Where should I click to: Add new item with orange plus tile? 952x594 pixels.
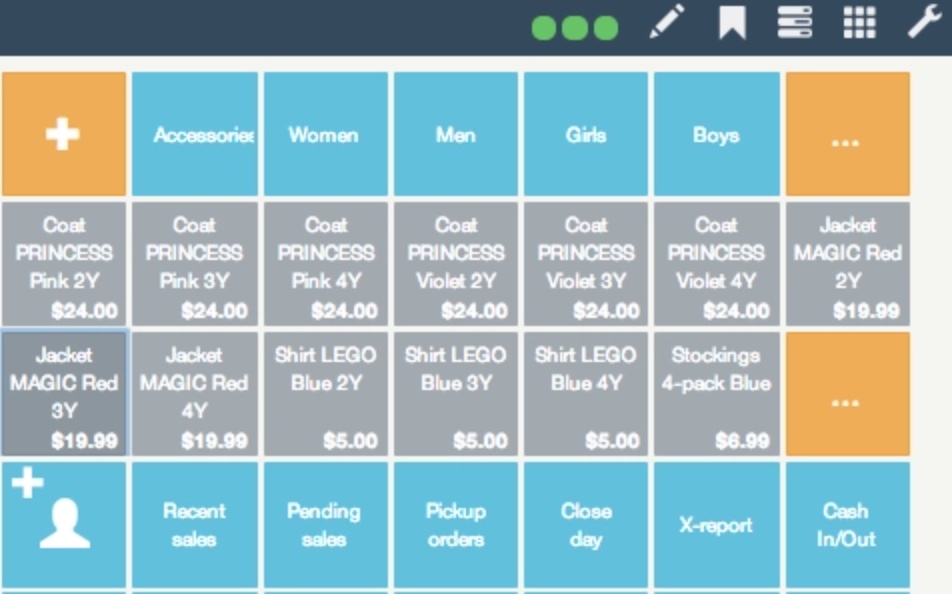coord(64,134)
